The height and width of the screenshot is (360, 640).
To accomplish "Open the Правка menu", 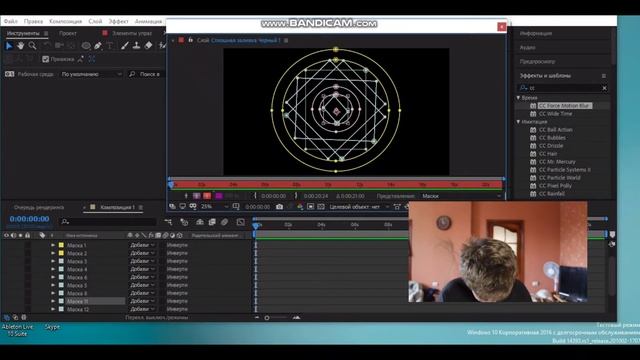I will (33, 21).
